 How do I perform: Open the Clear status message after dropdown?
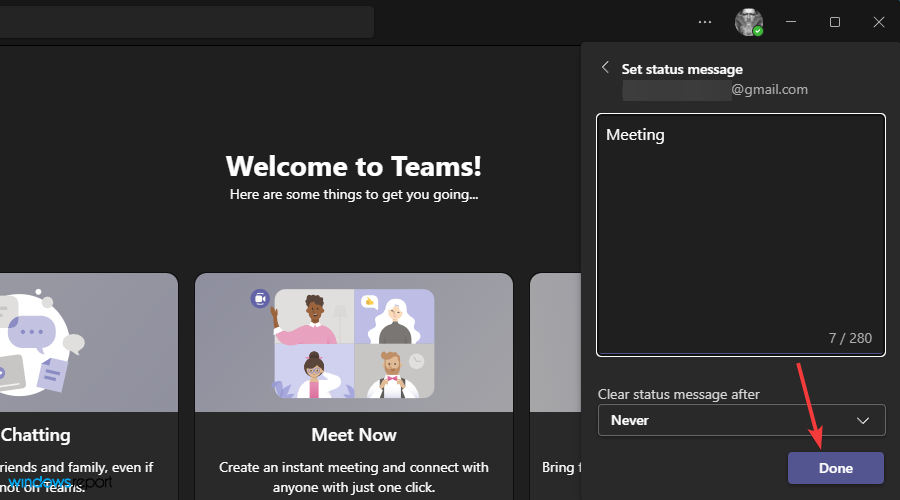[x=741, y=420]
